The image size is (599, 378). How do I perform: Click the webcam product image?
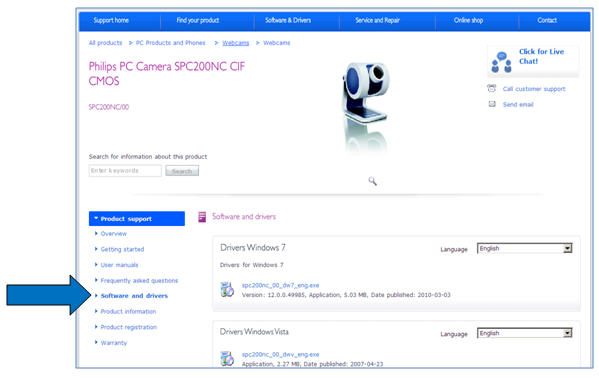click(365, 107)
